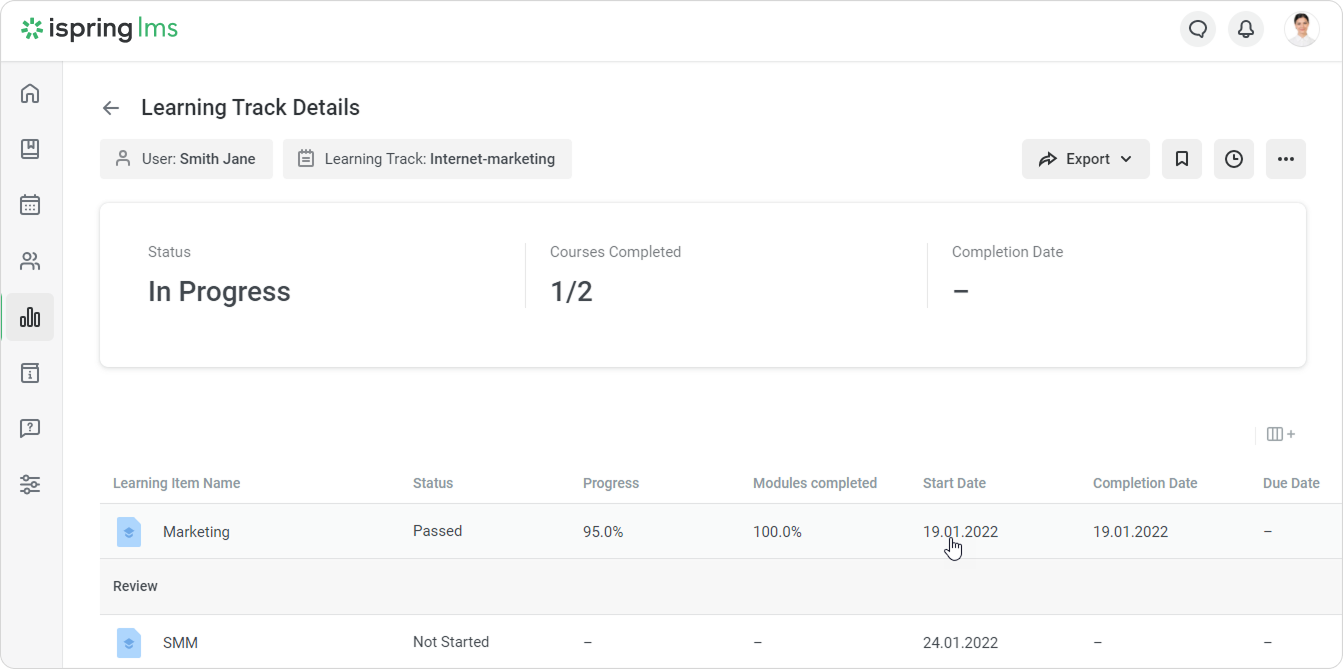Screen dimensions: 1343x669
Task: Open the notifications bell
Action: pyautogui.click(x=1246, y=29)
